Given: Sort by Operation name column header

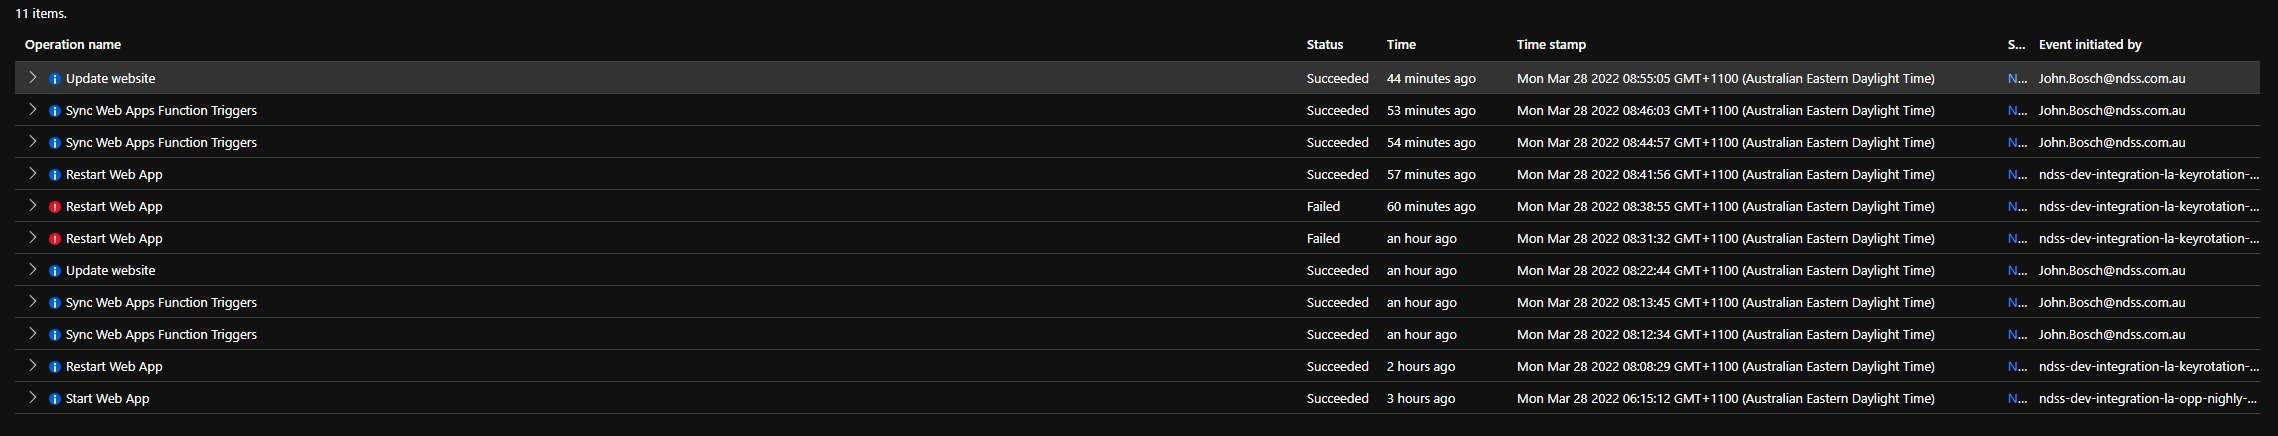Looking at the screenshot, I should click(73, 44).
